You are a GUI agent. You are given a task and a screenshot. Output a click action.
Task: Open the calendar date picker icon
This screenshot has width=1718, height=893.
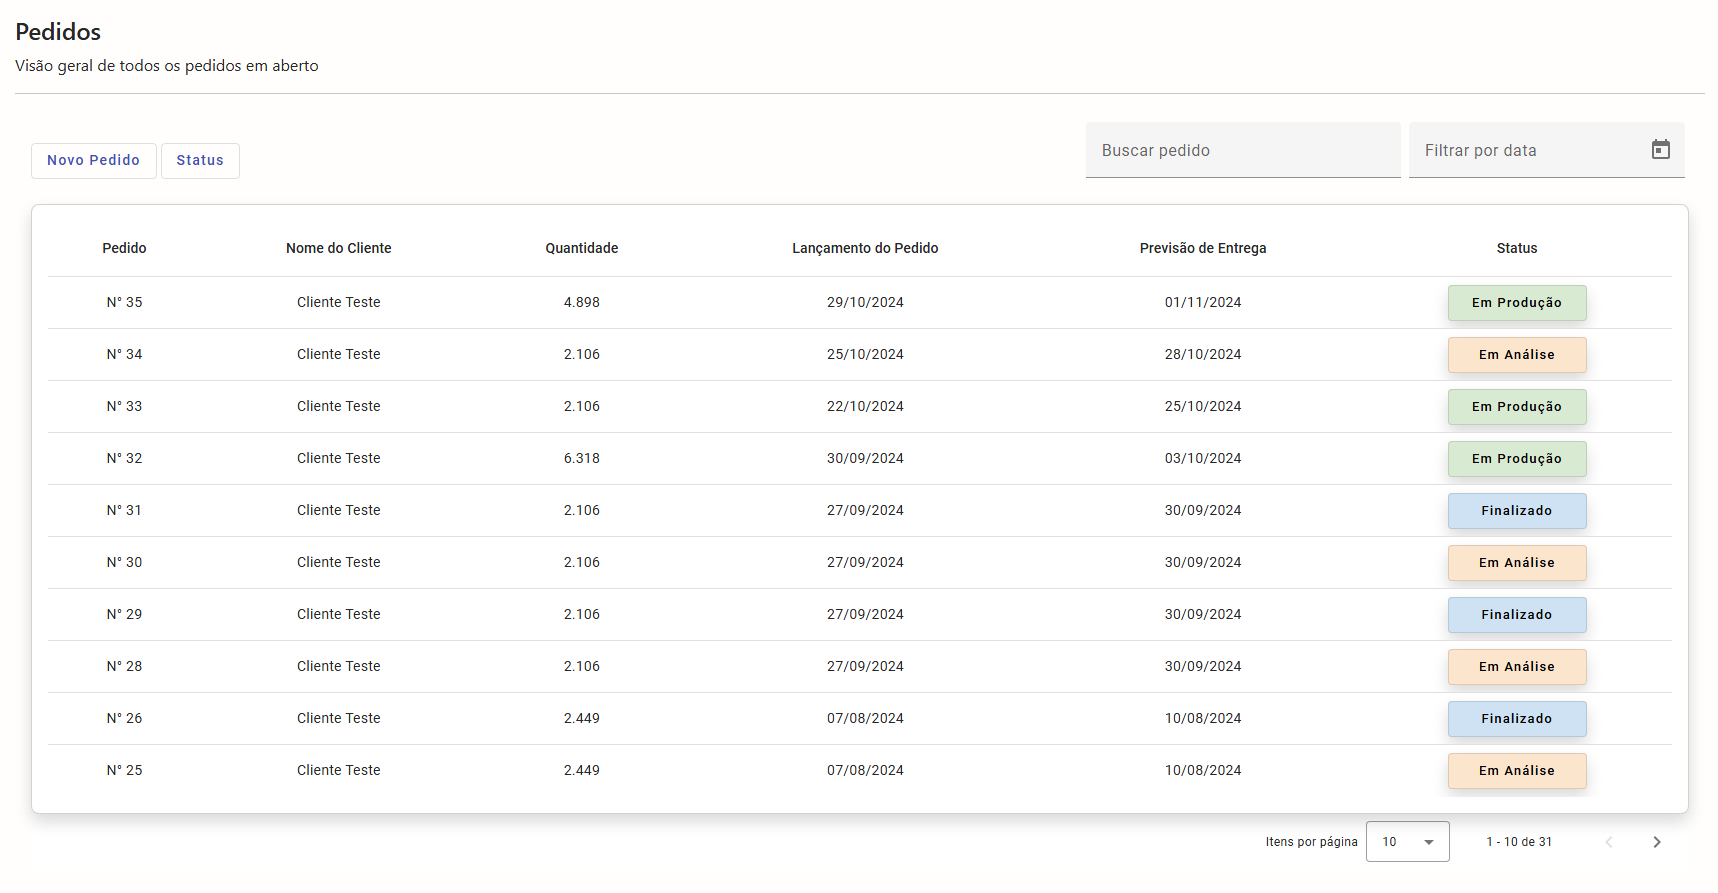point(1660,150)
